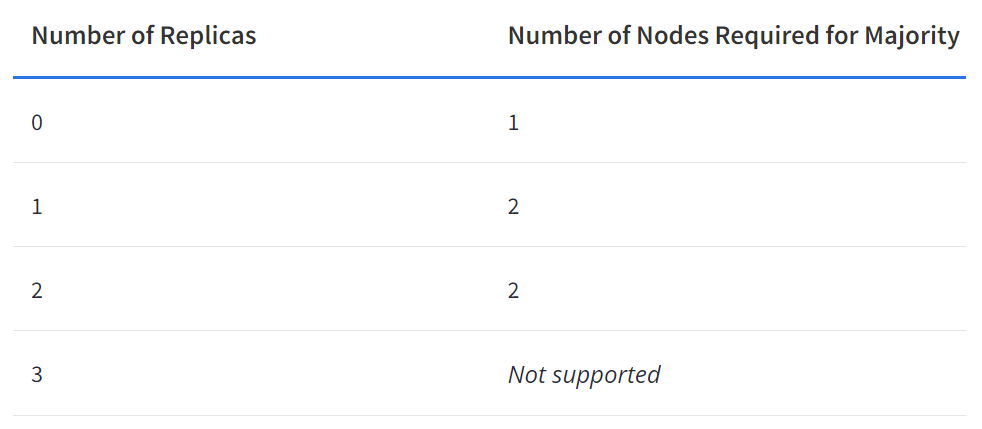Screen dimensions: 982x429
Task: Click the "Number of Nodes Required for Majority" header
Action: 733,36
